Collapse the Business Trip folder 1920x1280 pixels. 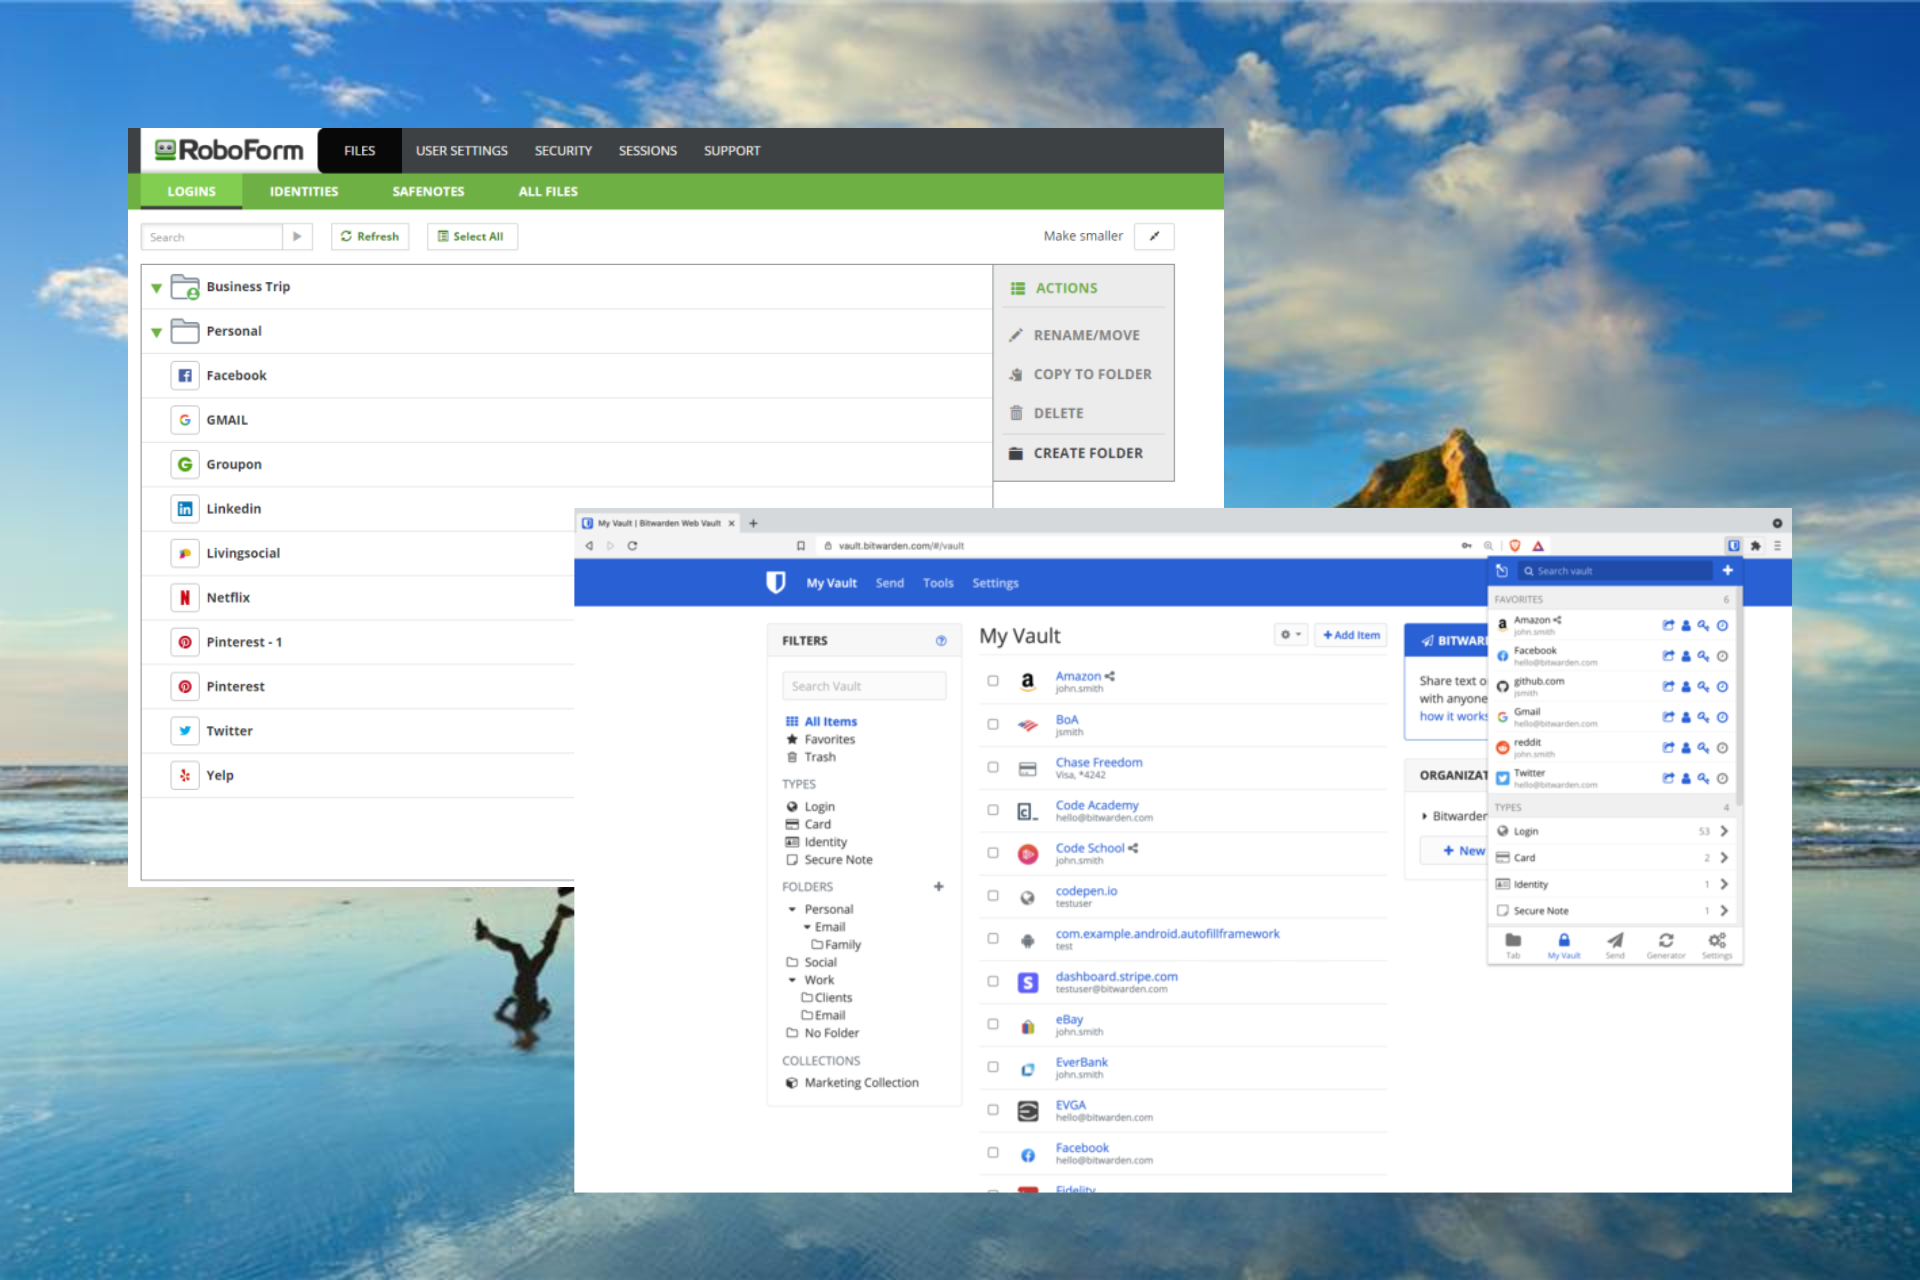click(156, 288)
